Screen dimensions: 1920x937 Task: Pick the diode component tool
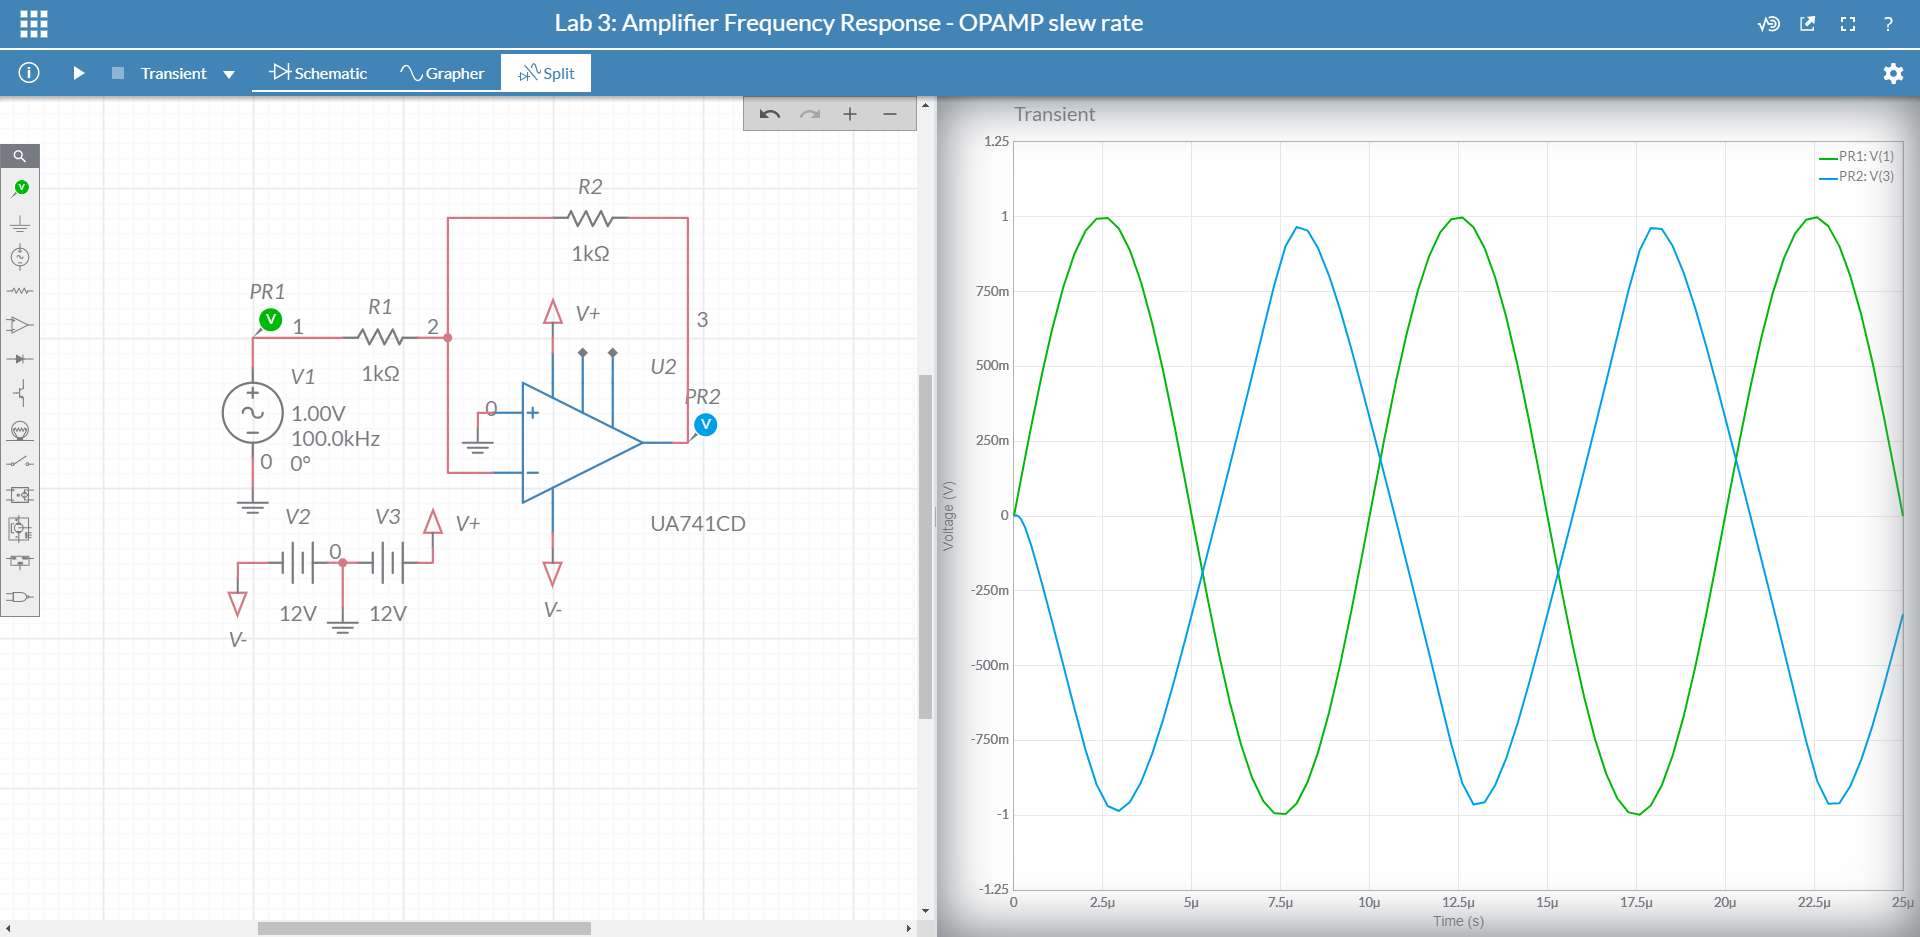[x=20, y=358]
